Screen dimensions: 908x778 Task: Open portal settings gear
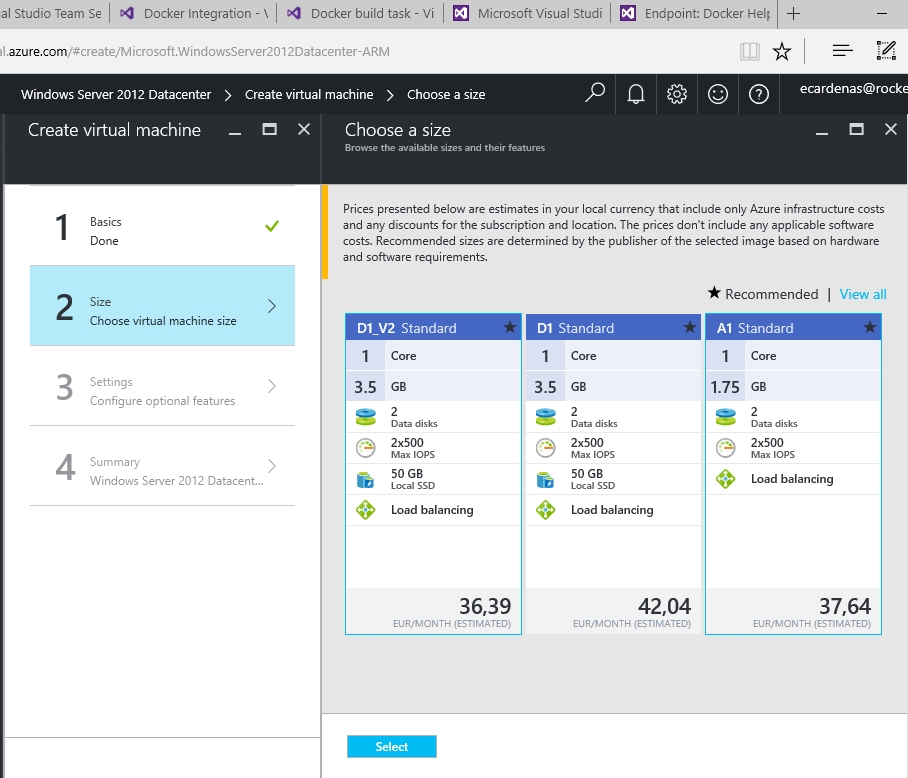[676, 94]
